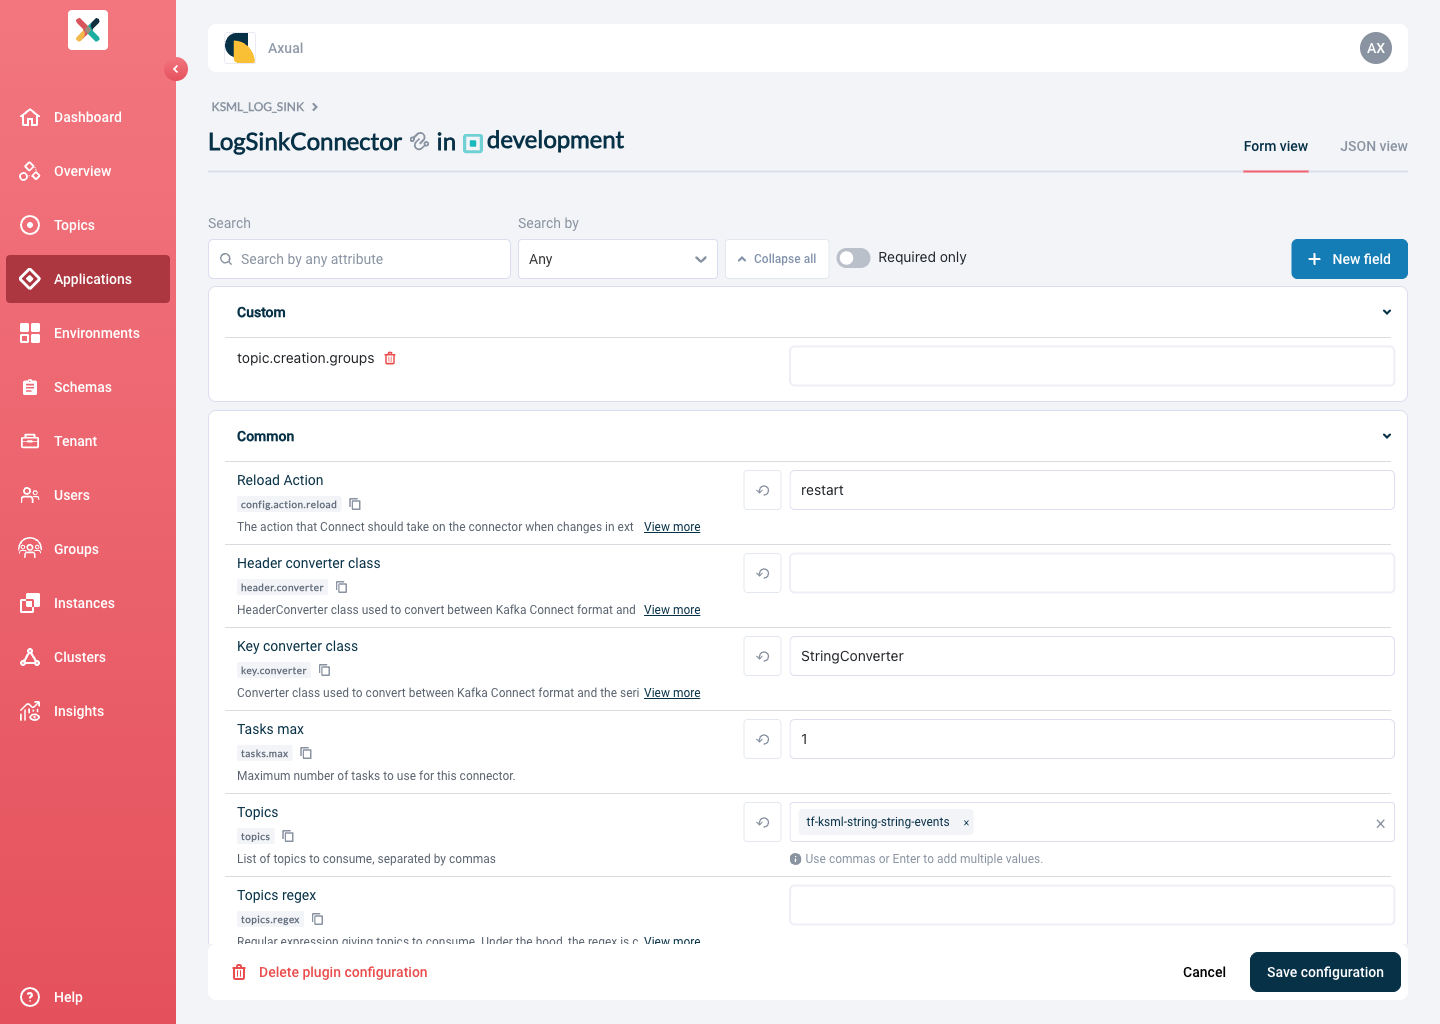Click the Key converter class input

tap(1092, 656)
